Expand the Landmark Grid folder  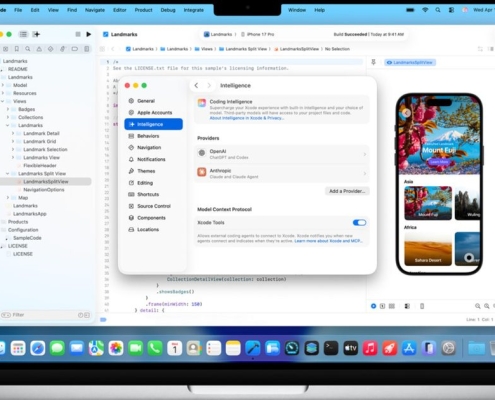coord(13,141)
